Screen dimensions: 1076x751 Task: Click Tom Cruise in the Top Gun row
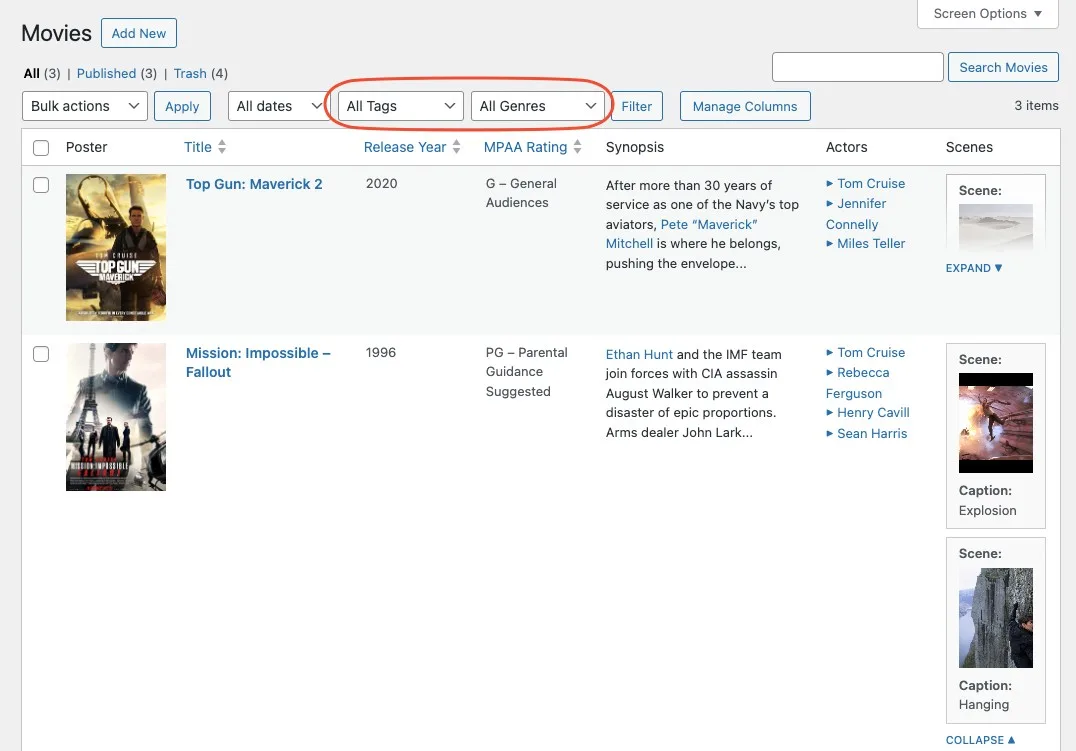coord(871,183)
